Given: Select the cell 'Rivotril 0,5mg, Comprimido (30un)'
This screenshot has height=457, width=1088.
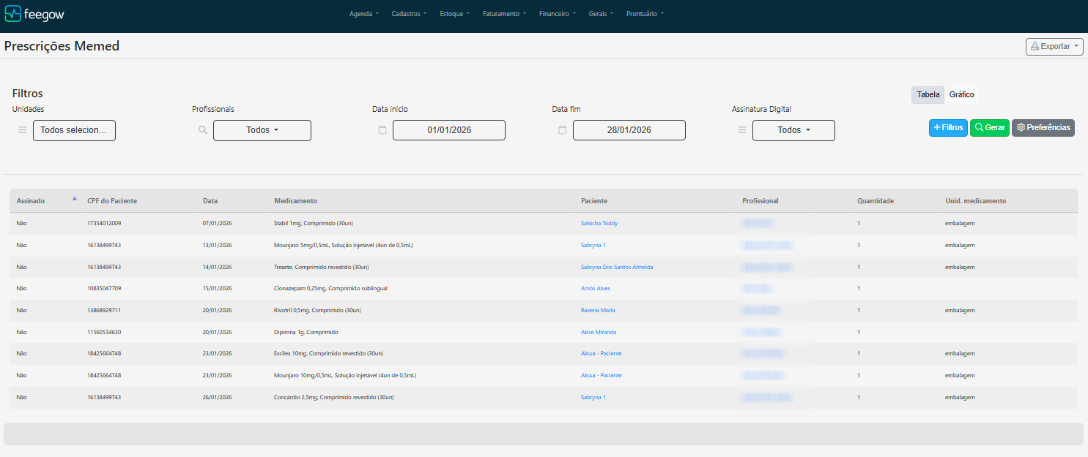Looking at the screenshot, I should click(x=317, y=310).
